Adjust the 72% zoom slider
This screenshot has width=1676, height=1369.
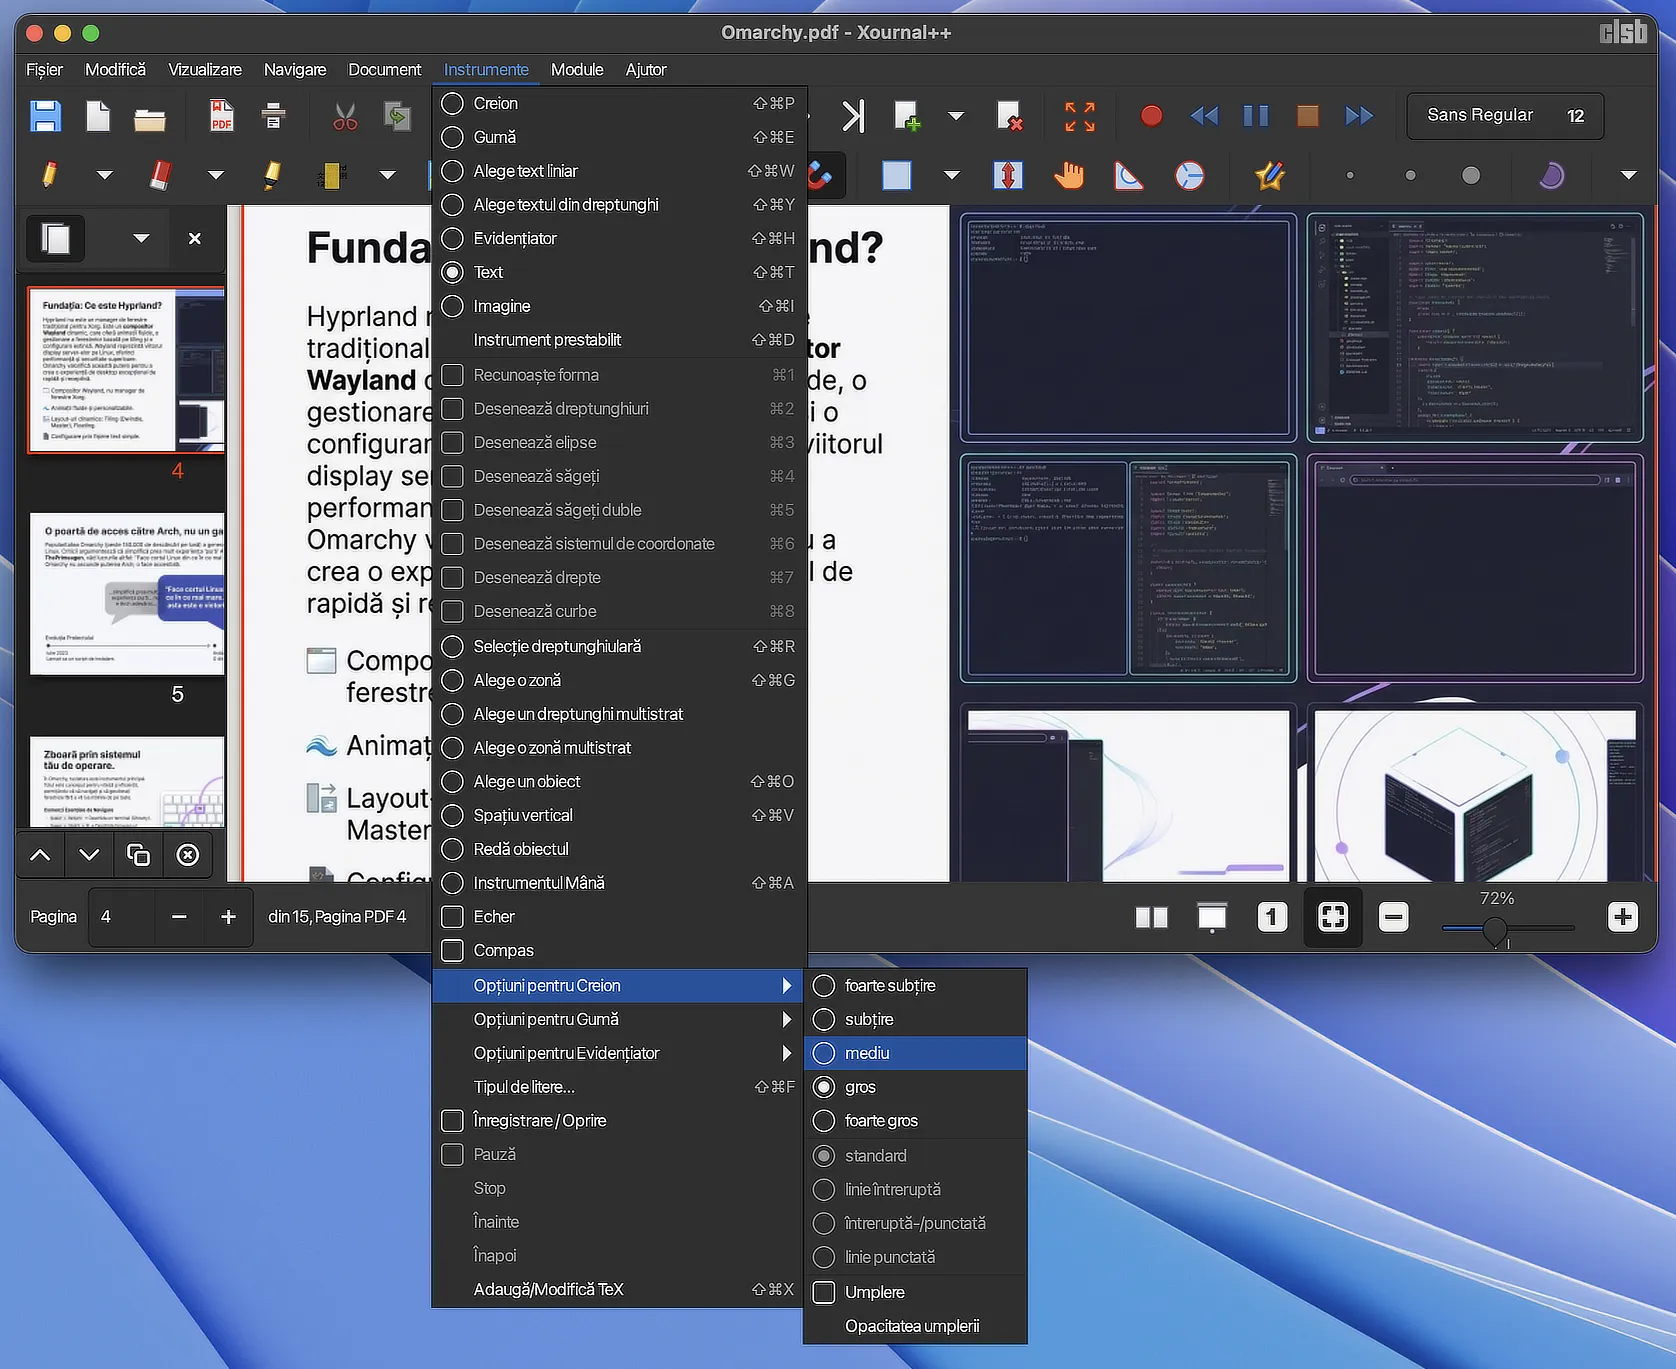tap(1494, 930)
